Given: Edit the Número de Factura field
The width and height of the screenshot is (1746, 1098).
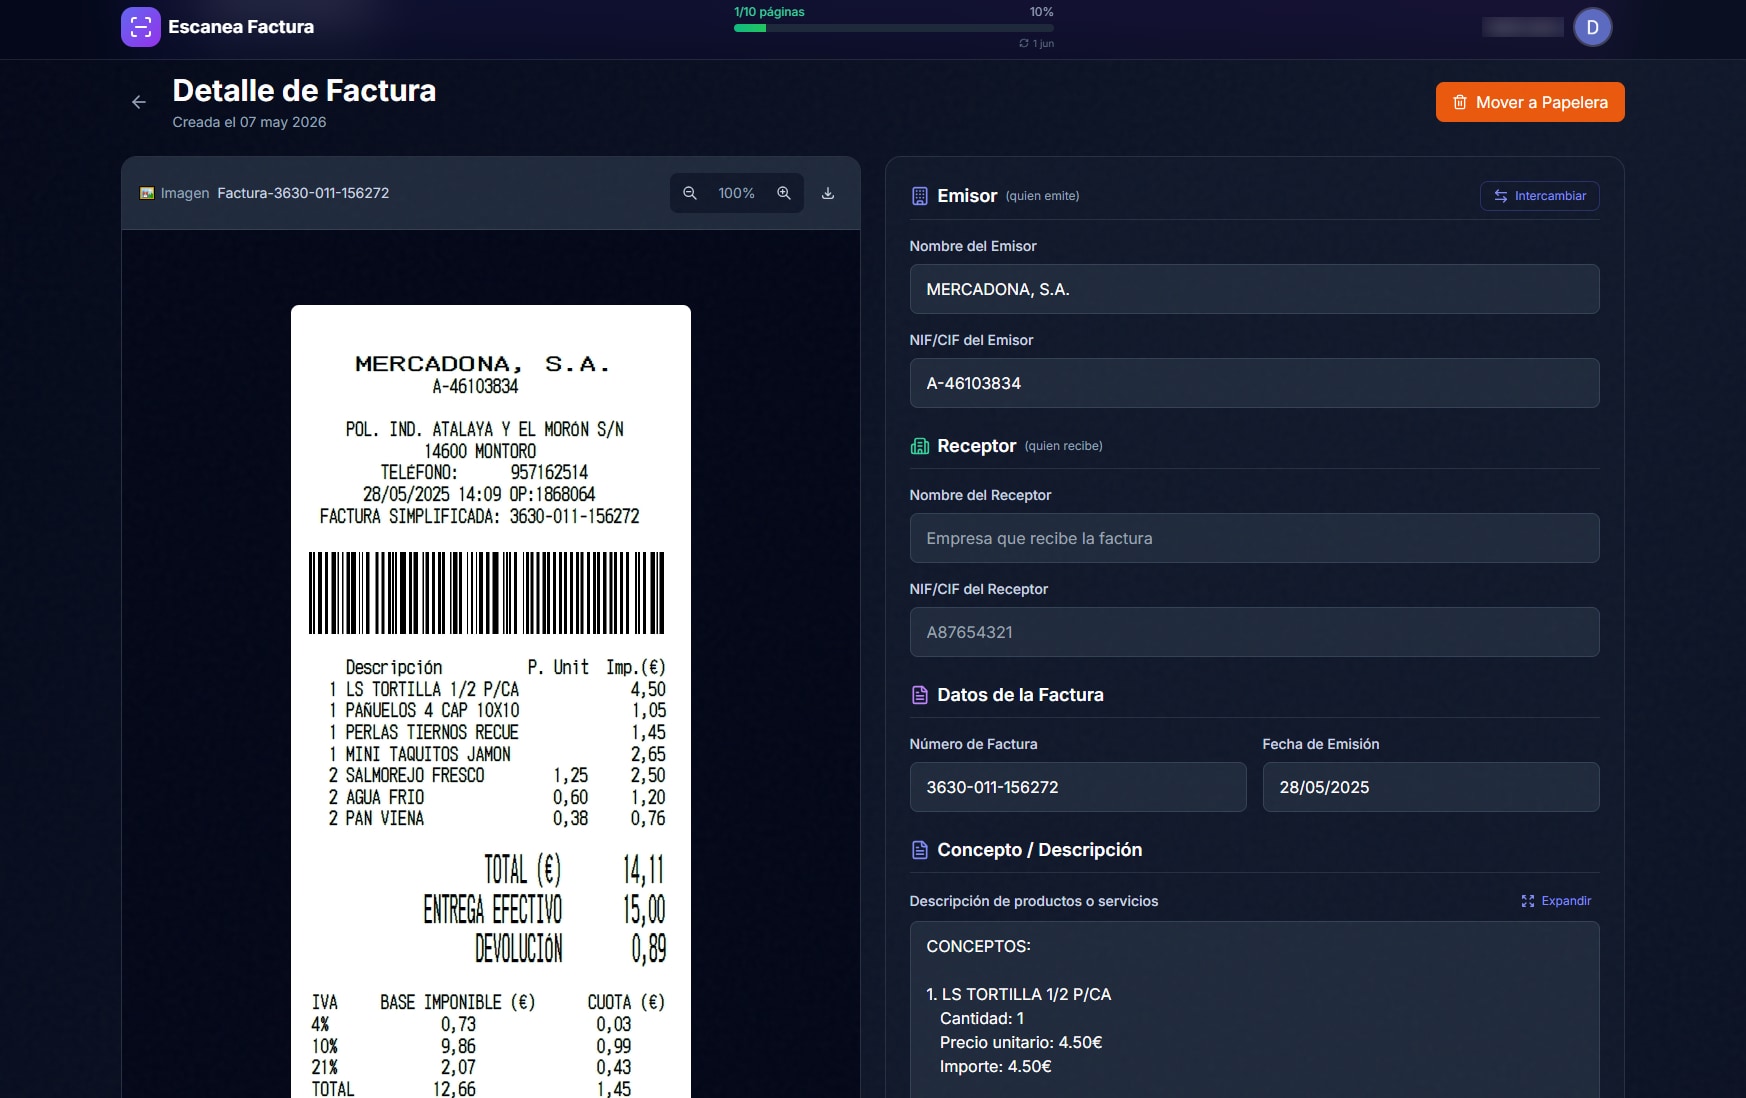Looking at the screenshot, I should [1078, 787].
